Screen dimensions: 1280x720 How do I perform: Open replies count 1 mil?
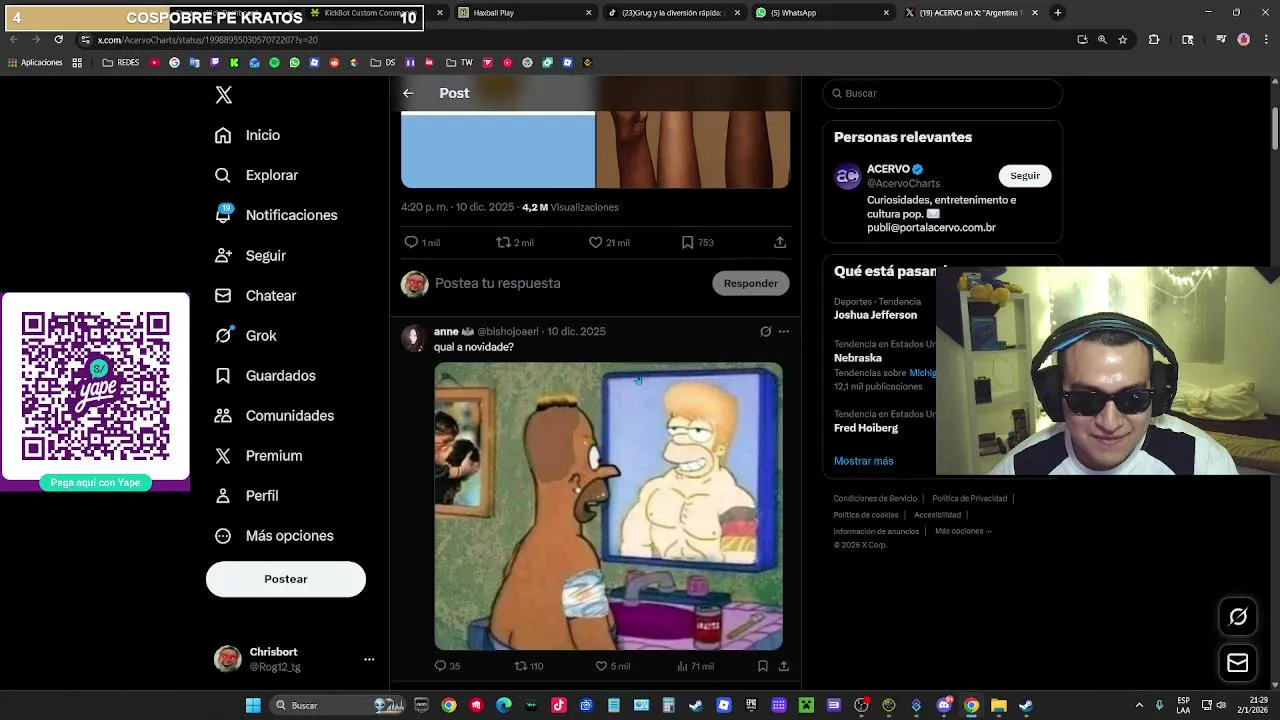[x=422, y=242]
